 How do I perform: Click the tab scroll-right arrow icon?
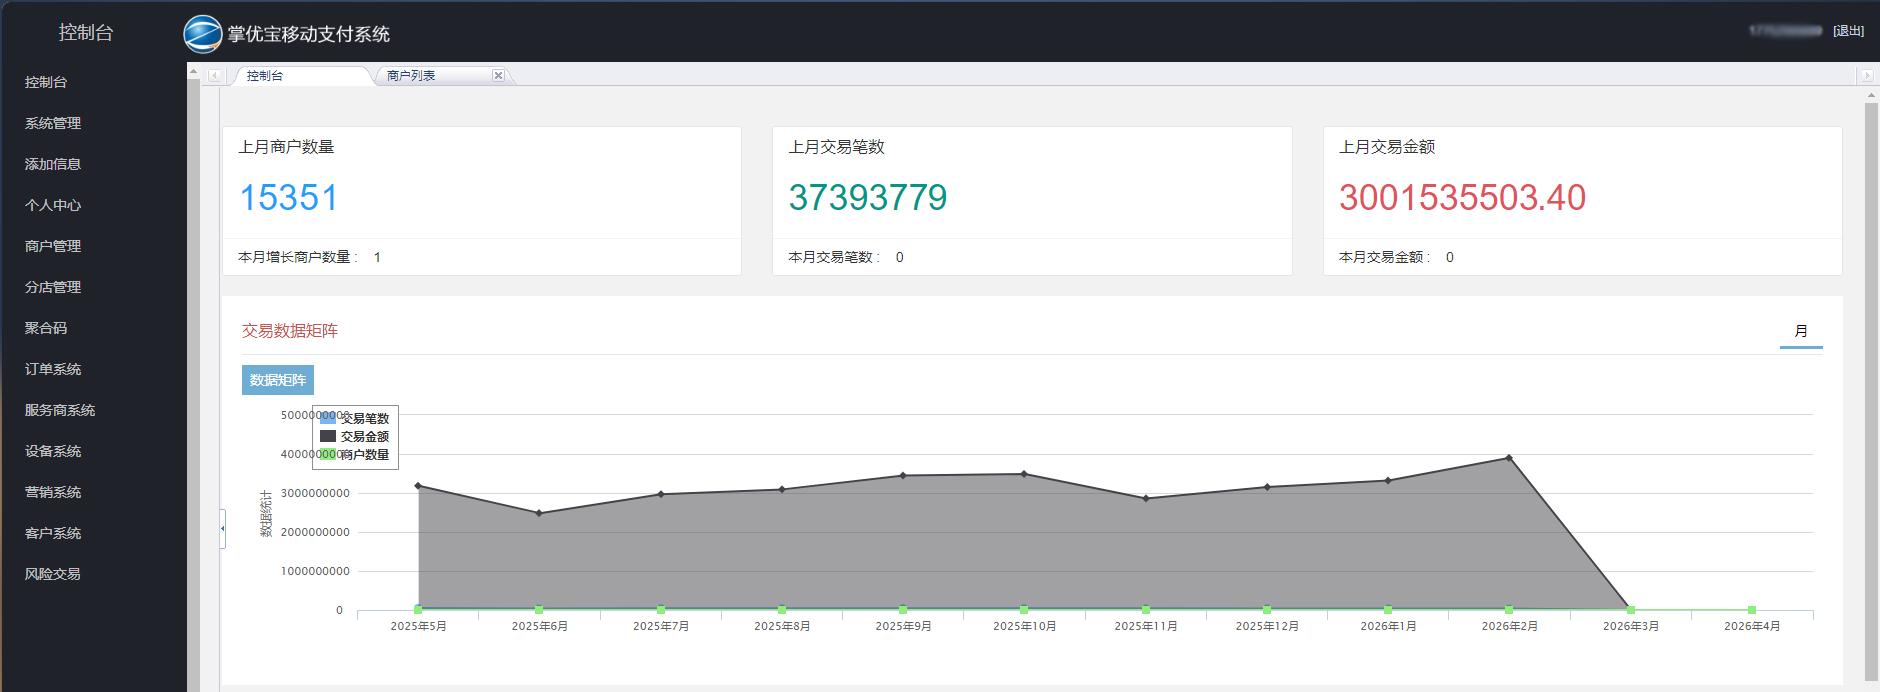click(x=1866, y=76)
